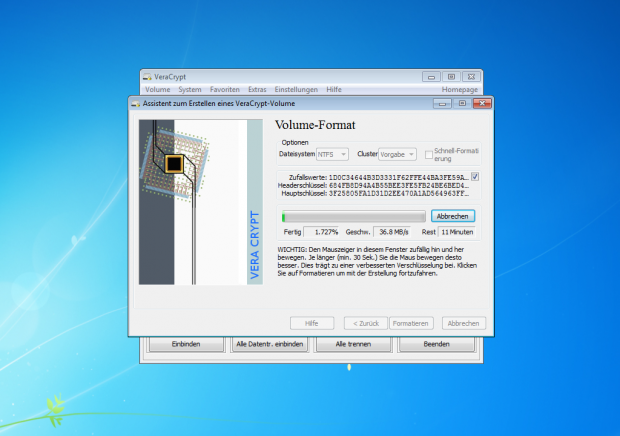Click the Alle trennen button
Image resolution: width=620 pixels, height=436 pixels.
[x=353, y=344]
